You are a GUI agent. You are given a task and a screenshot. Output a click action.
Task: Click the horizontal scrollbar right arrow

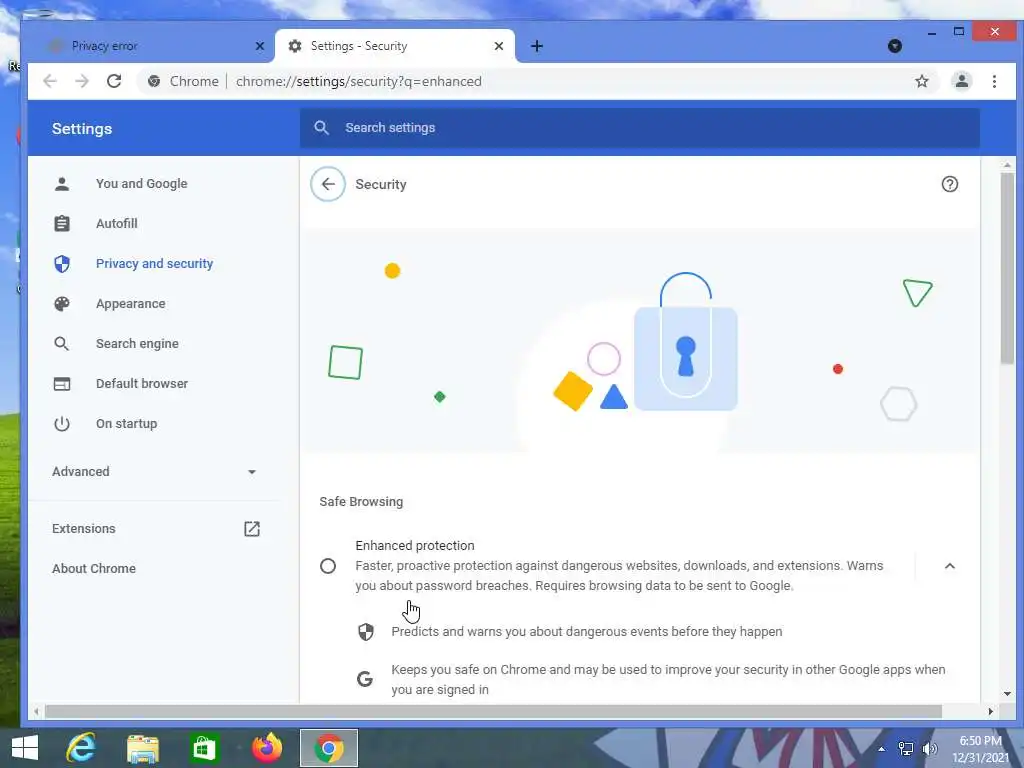[x=991, y=711]
